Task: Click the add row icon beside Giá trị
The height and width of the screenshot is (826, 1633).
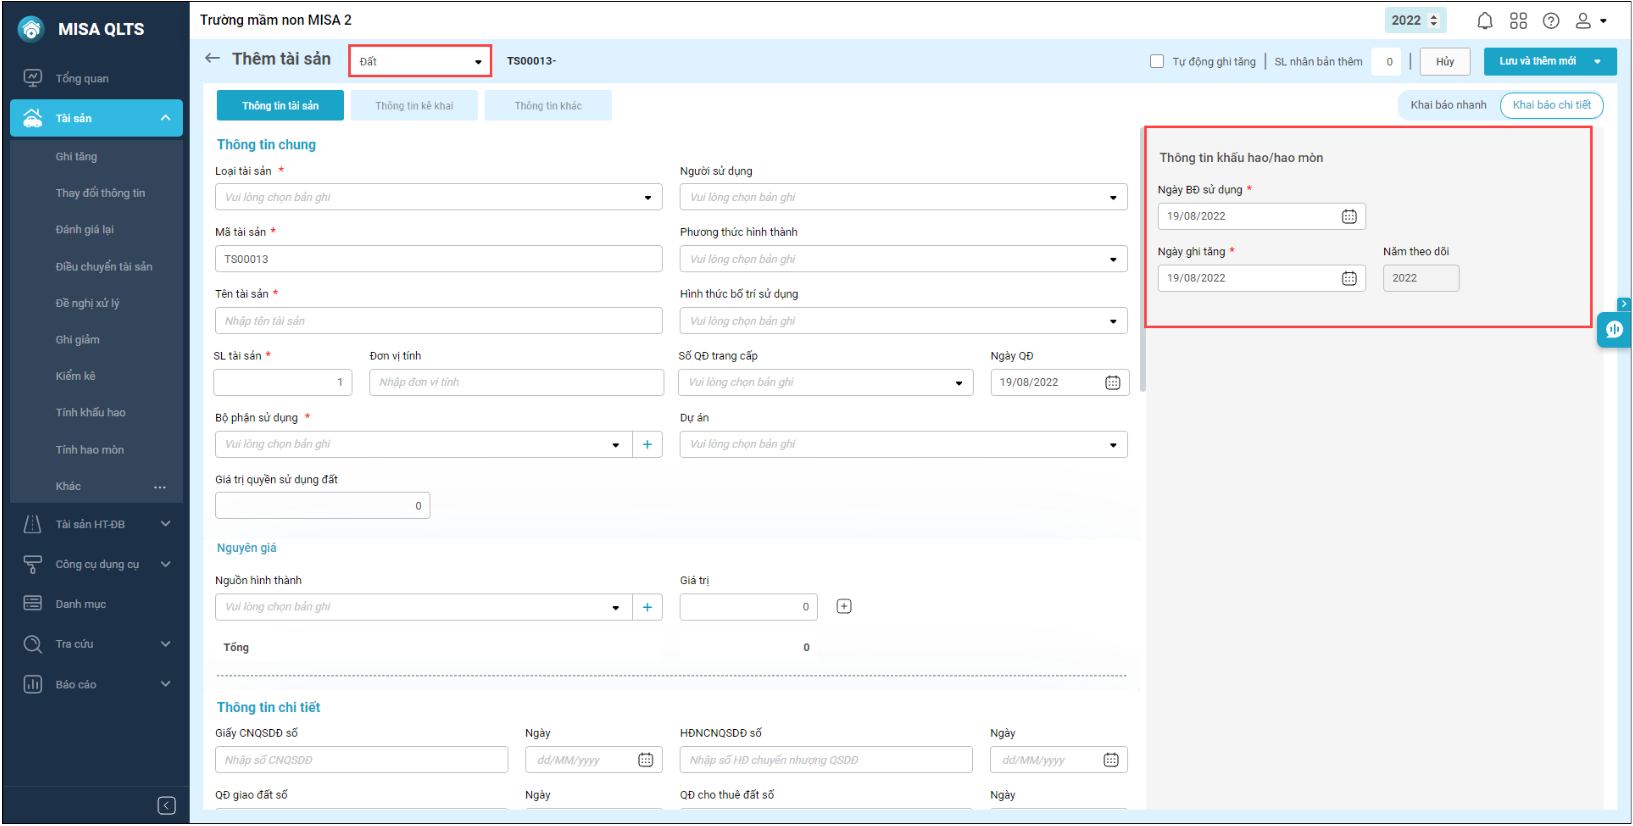Action: (844, 607)
